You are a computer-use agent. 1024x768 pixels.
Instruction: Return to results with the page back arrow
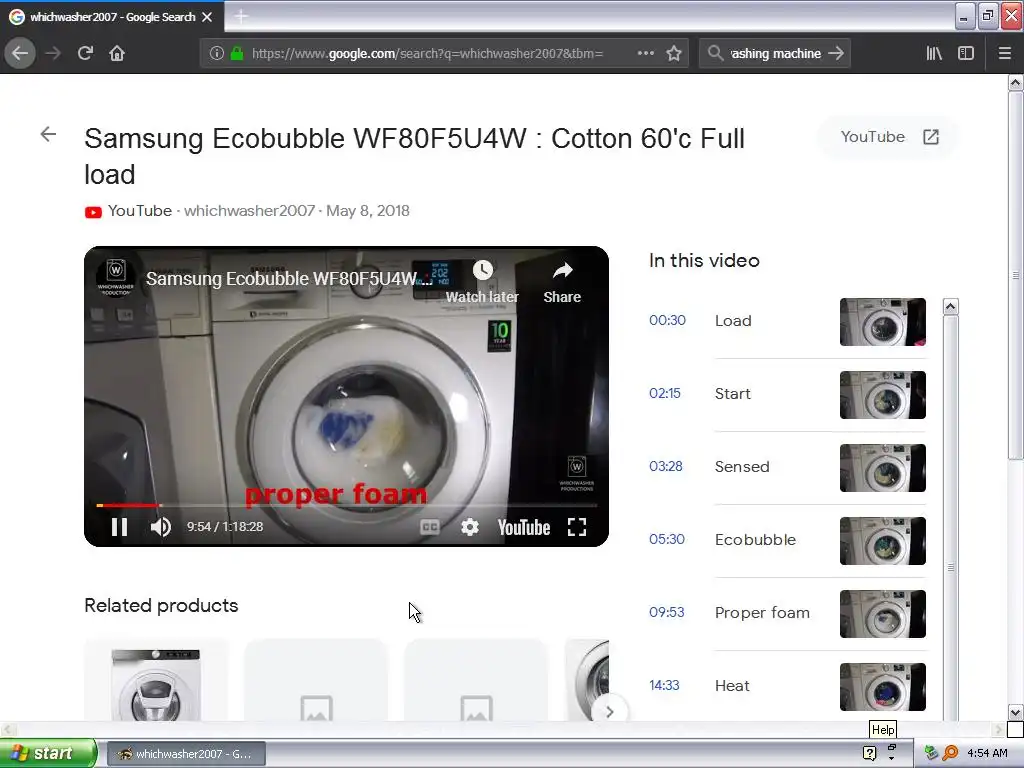[x=48, y=135]
